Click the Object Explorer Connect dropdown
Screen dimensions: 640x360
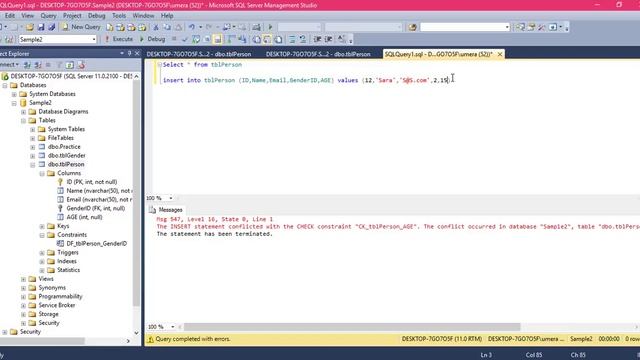tap(9, 64)
